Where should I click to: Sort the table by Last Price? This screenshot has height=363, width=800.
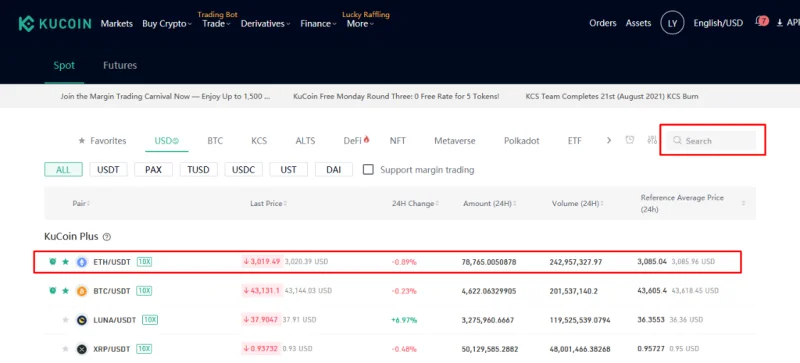click(x=268, y=203)
